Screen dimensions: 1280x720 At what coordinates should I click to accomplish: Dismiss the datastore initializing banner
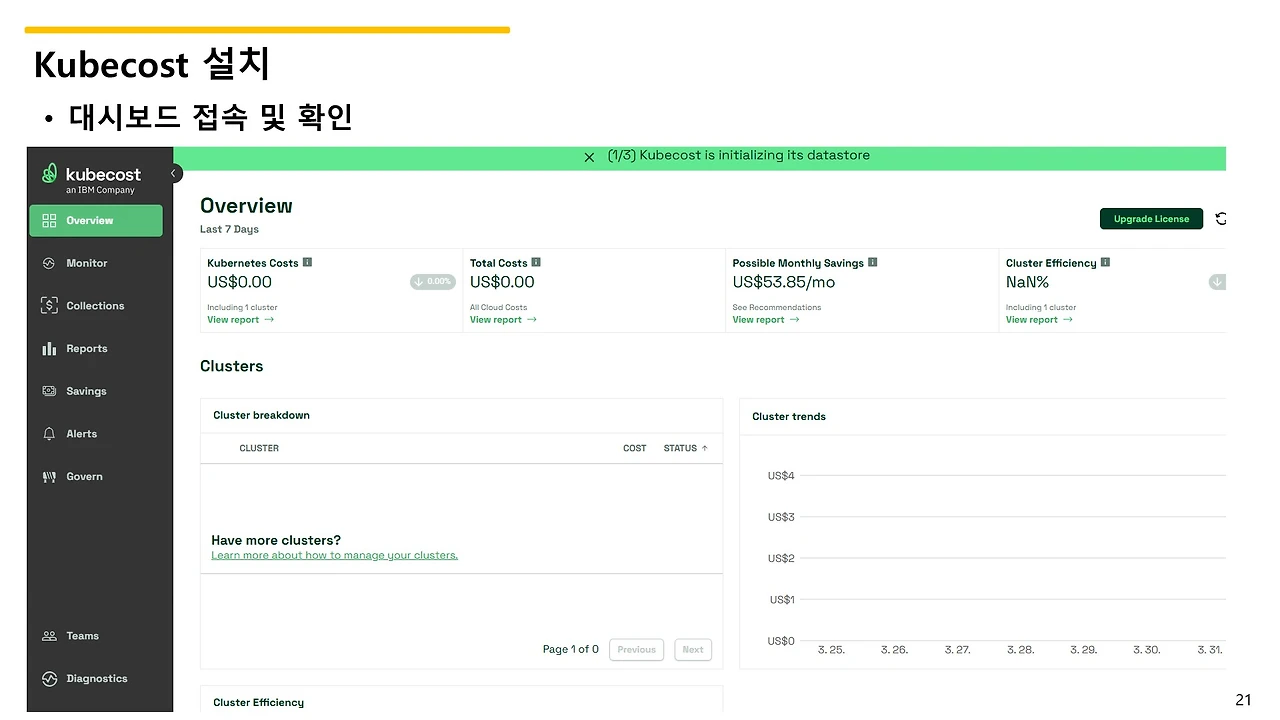coord(589,157)
